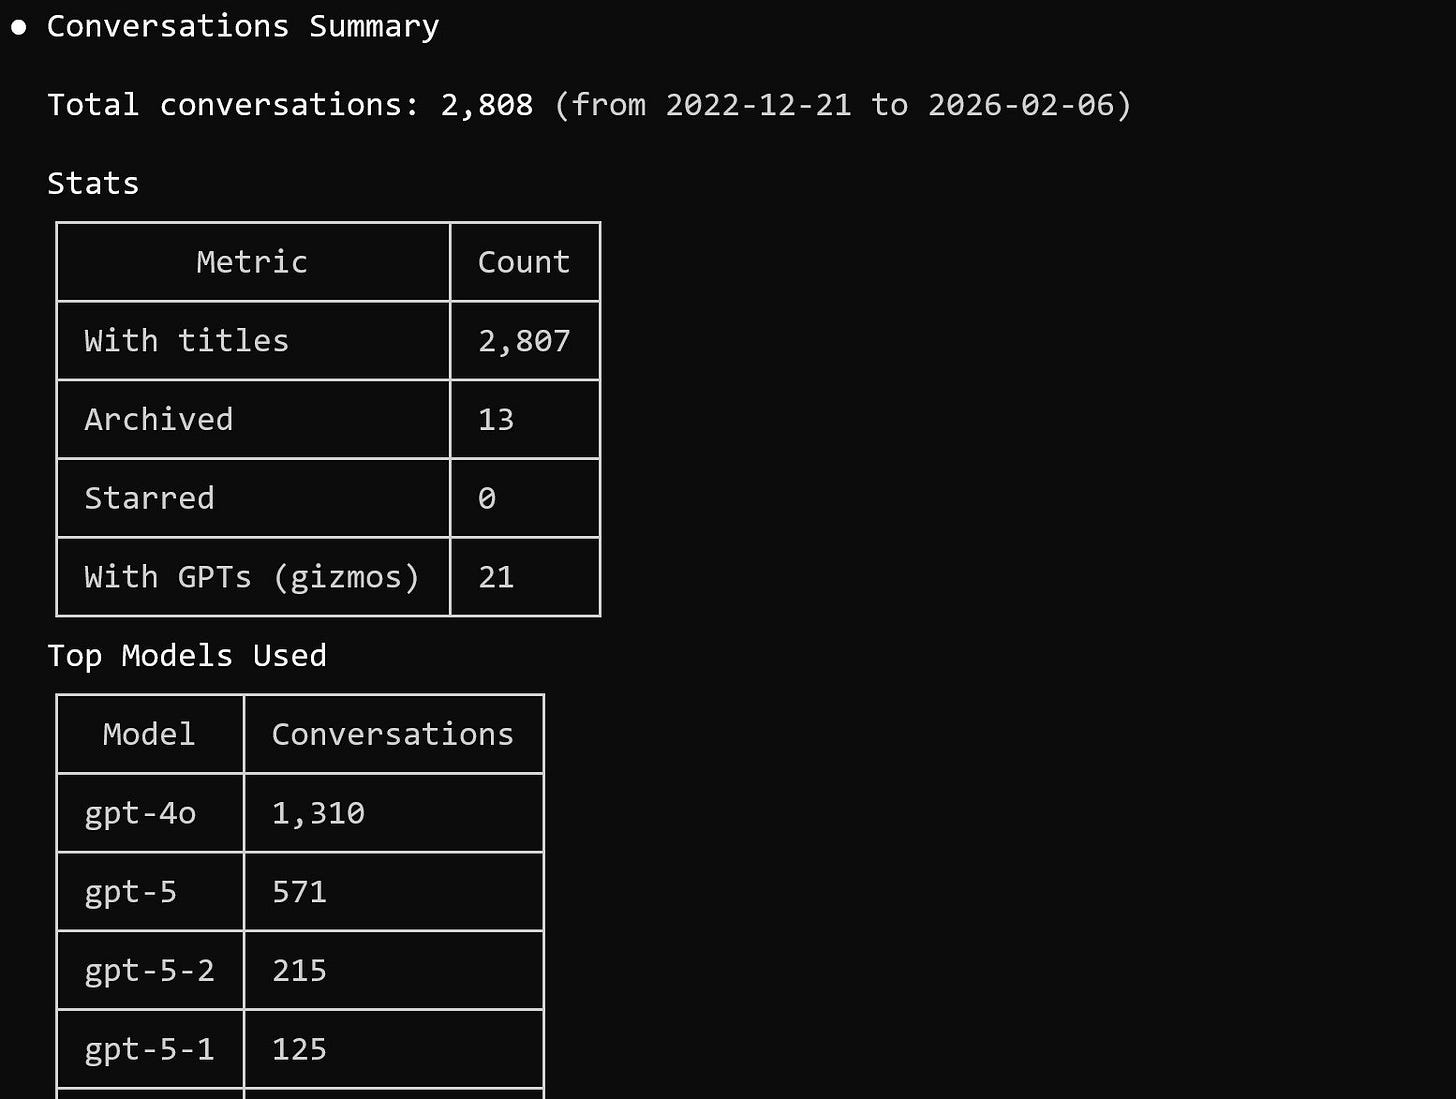Click the gpt-5 conversation count 571
The height and width of the screenshot is (1099, 1456).
[298, 891]
